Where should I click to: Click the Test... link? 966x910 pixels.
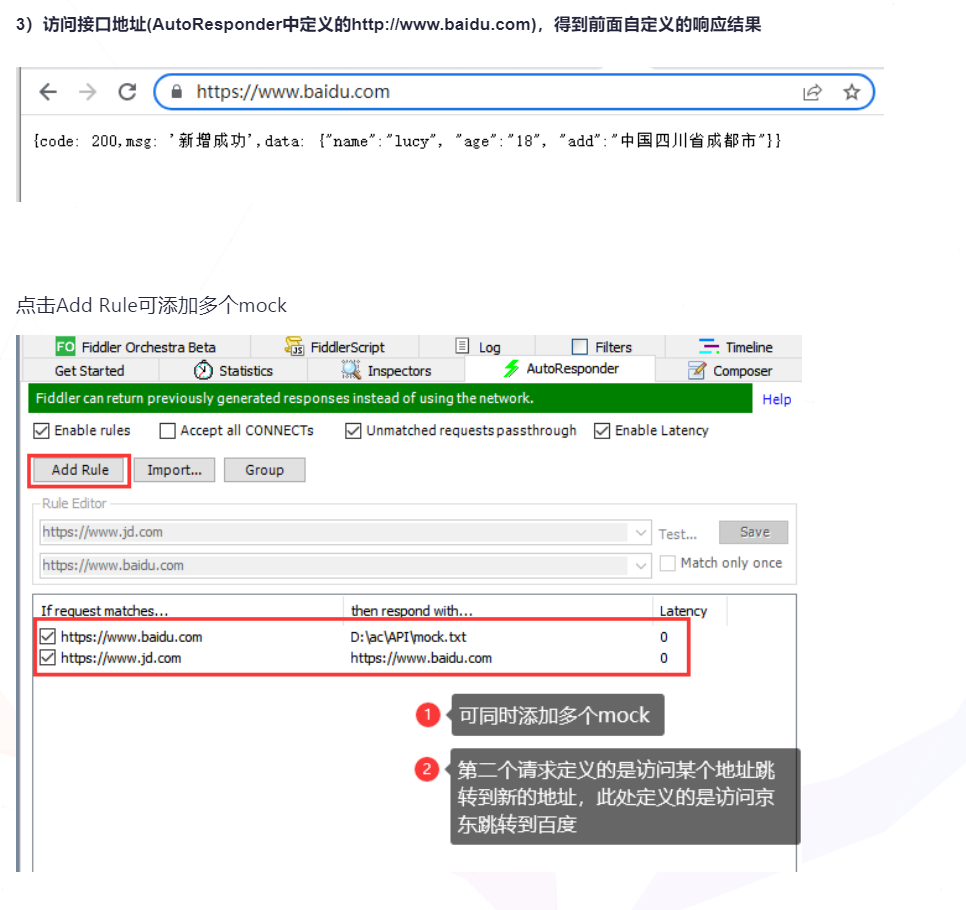[678, 534]
